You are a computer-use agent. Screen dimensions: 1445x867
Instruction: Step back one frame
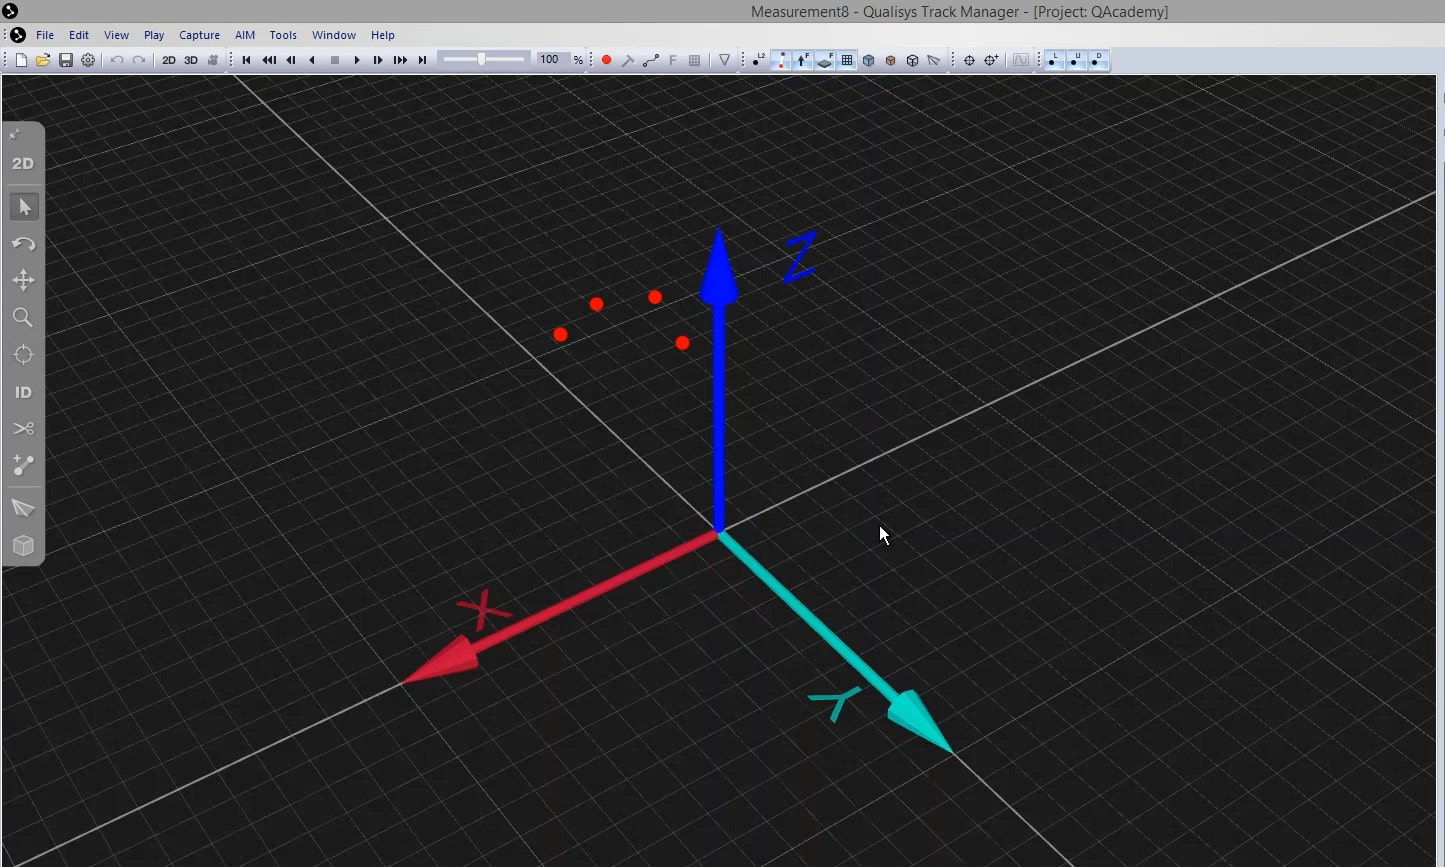(x=291, y=60)
